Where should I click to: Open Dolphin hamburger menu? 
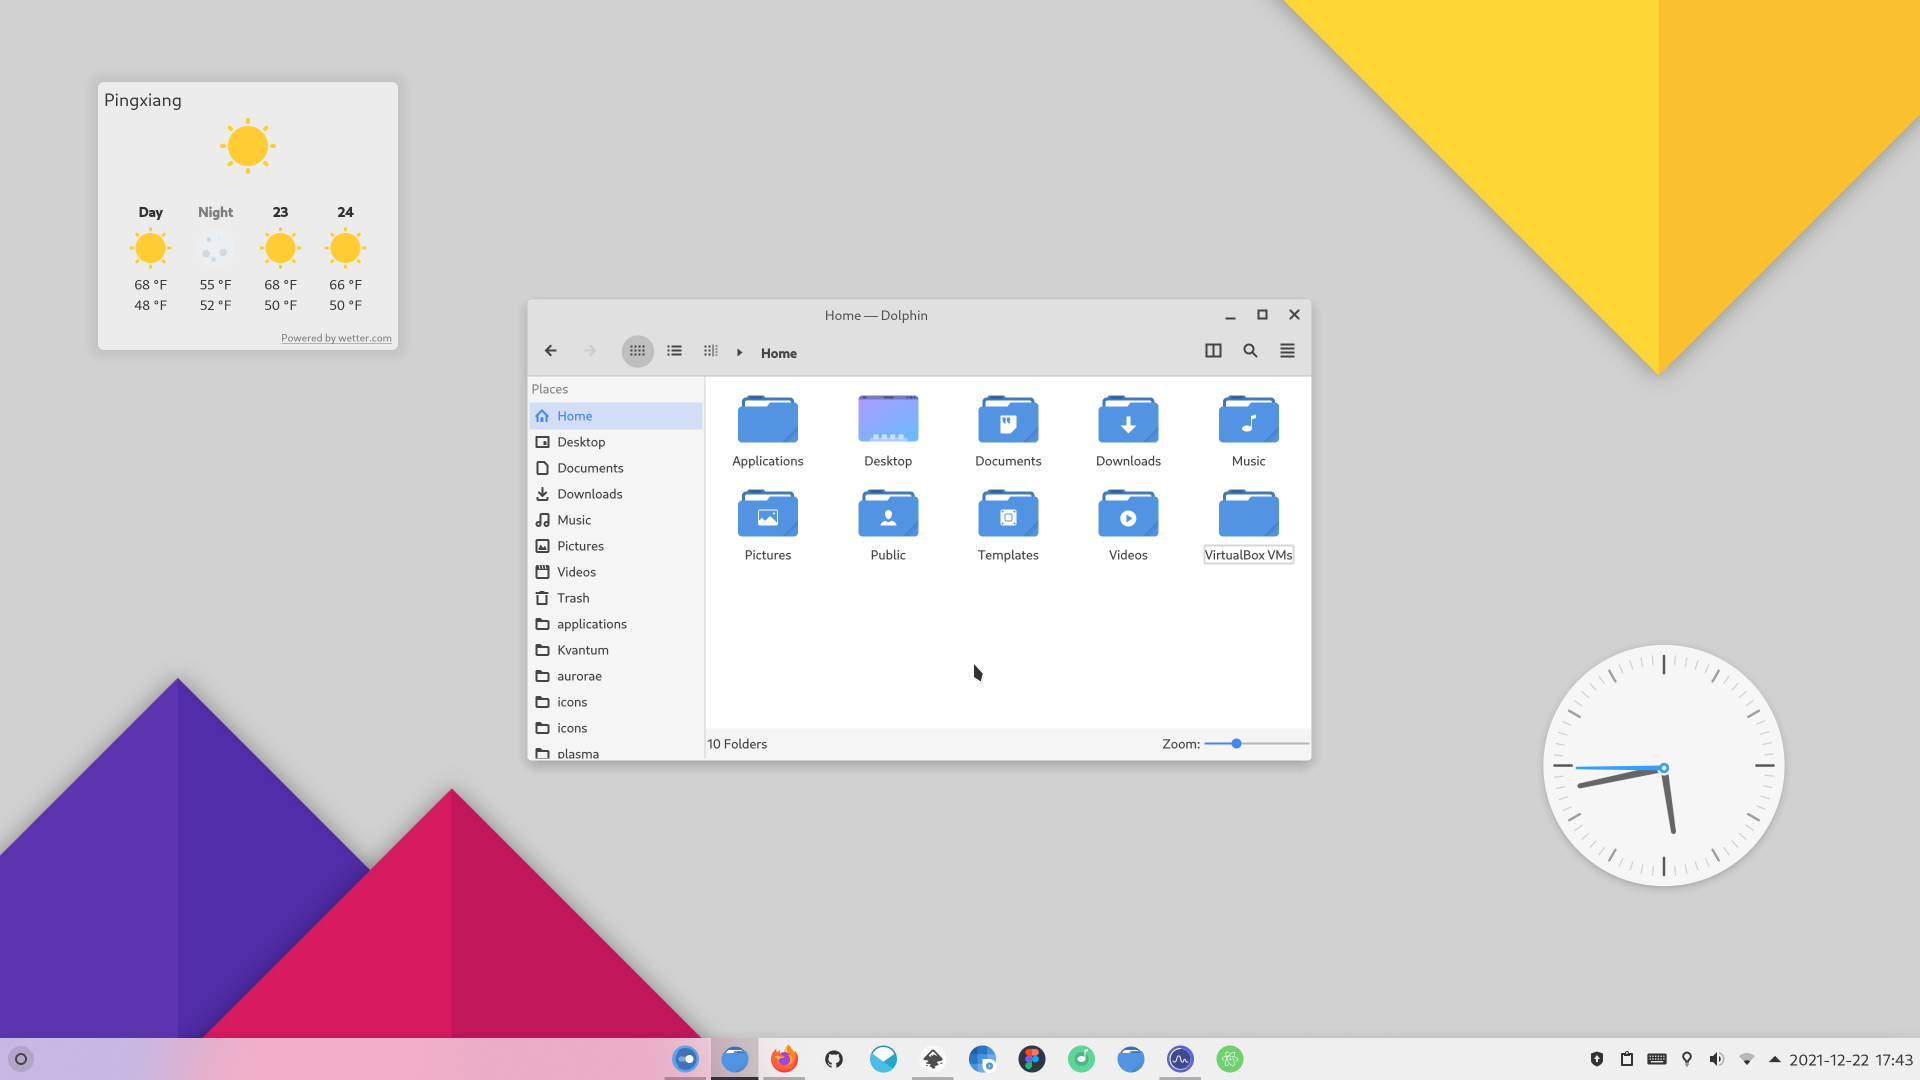[x=1287, y=351]
